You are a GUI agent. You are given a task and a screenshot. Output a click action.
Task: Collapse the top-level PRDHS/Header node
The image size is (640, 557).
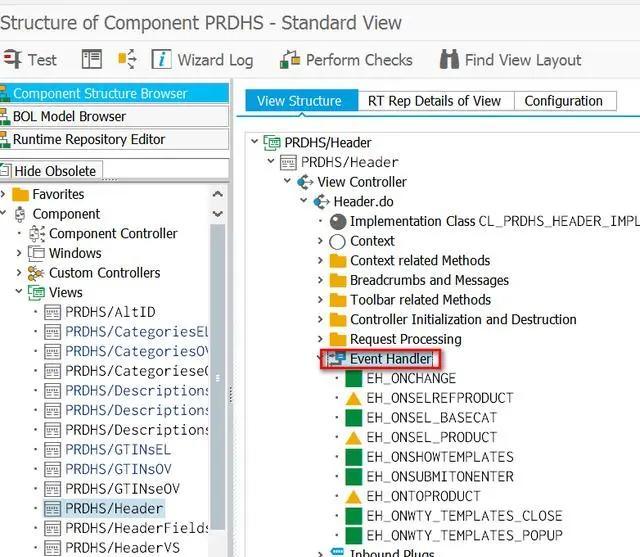click(x=255, y=142)
